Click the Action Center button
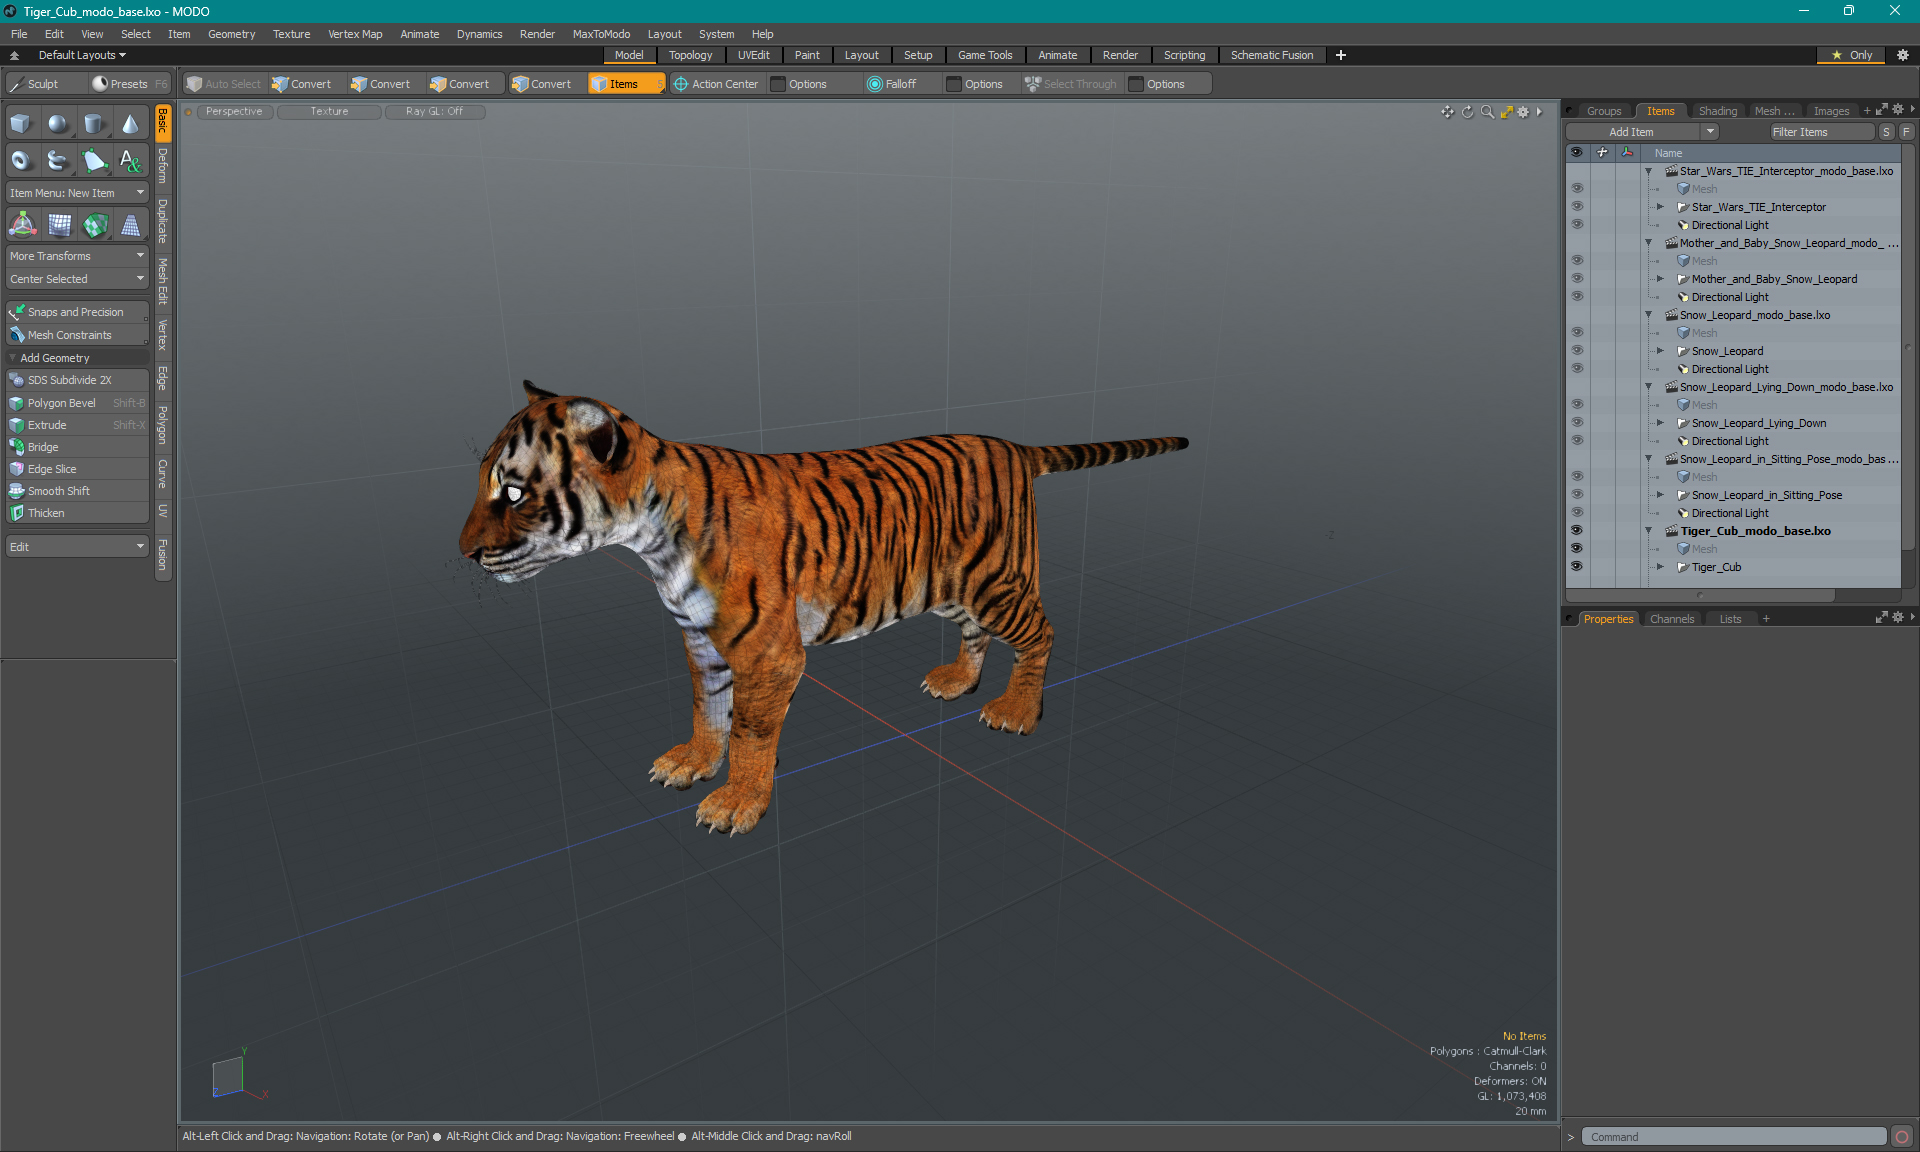 (716, 84)
